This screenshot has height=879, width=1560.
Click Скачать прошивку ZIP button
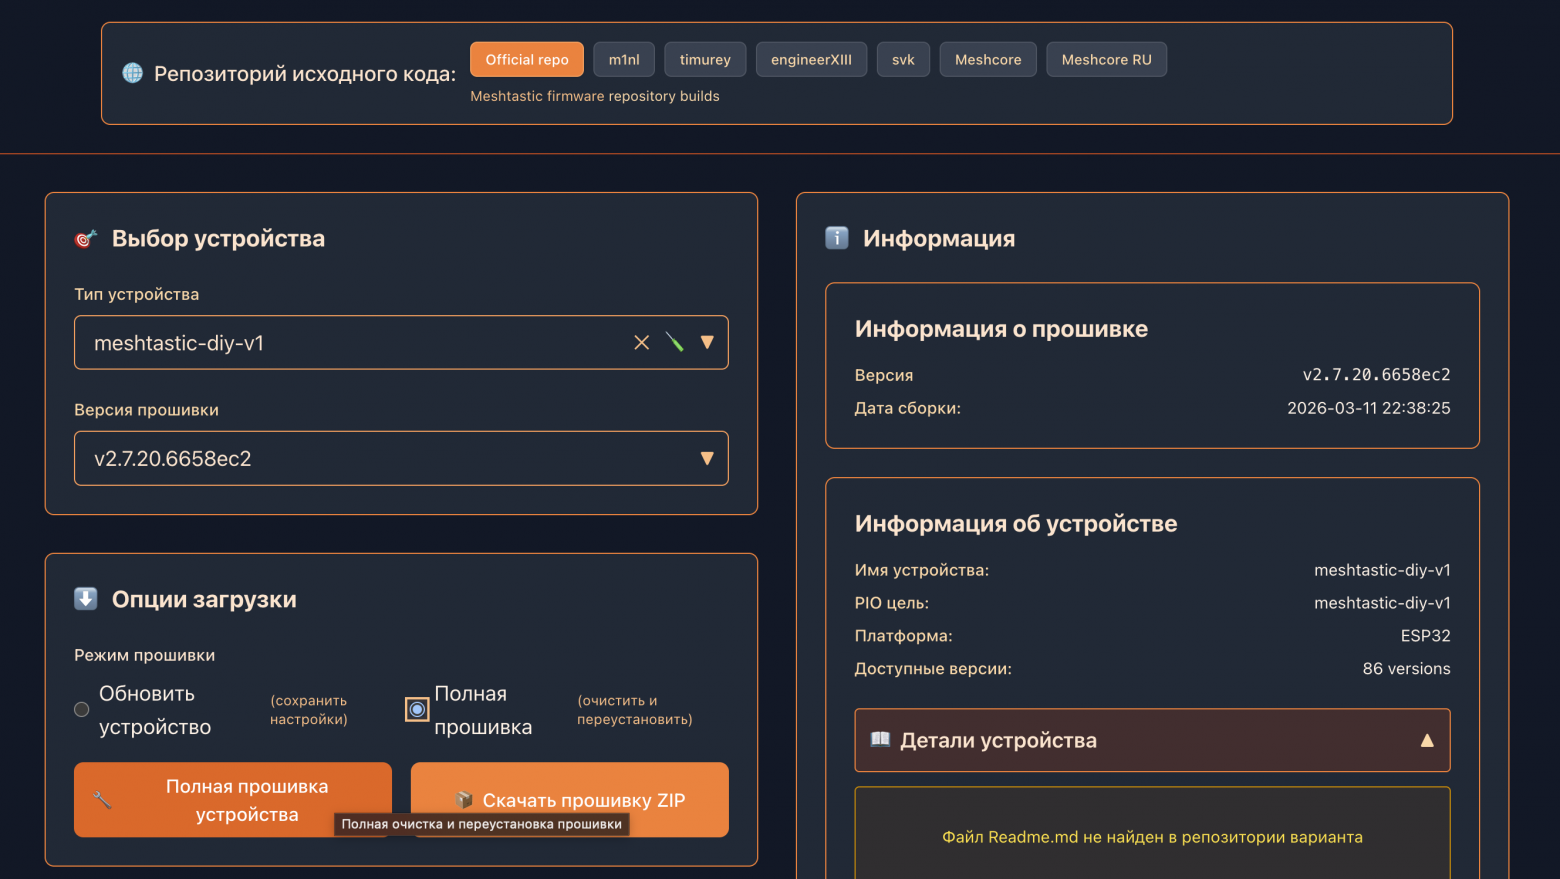570,800
